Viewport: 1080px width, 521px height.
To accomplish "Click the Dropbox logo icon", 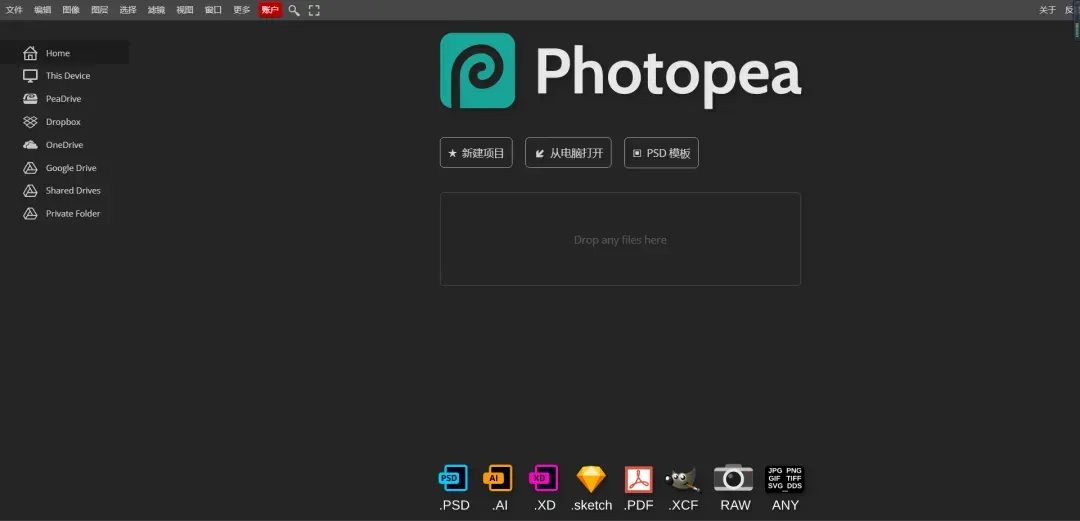I will [x=30, y=122].
